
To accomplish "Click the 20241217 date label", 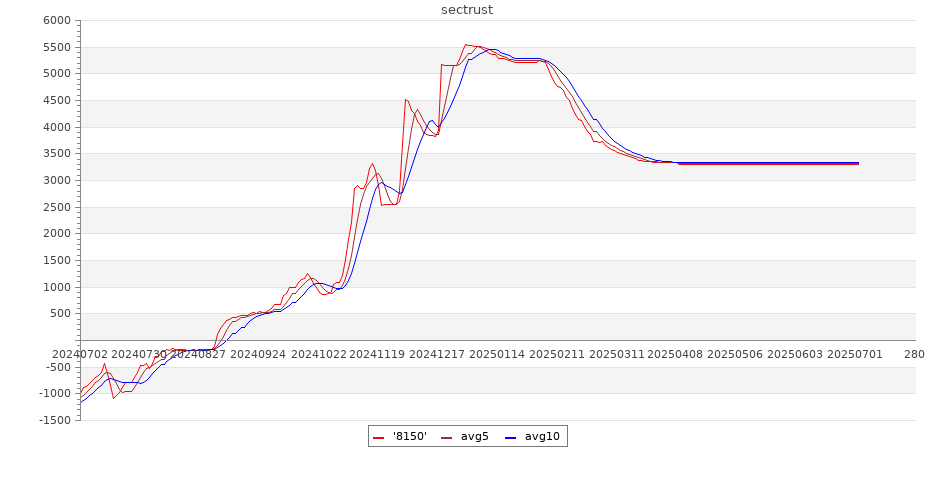I will pyautogui.click(x=437, y=354).
